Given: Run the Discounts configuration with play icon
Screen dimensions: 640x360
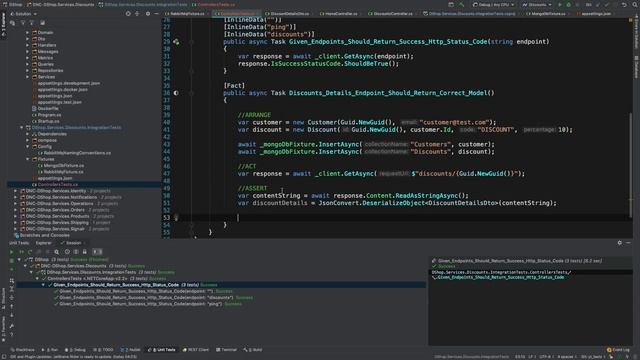Looking at the screenshot, I should pos(560,4).
